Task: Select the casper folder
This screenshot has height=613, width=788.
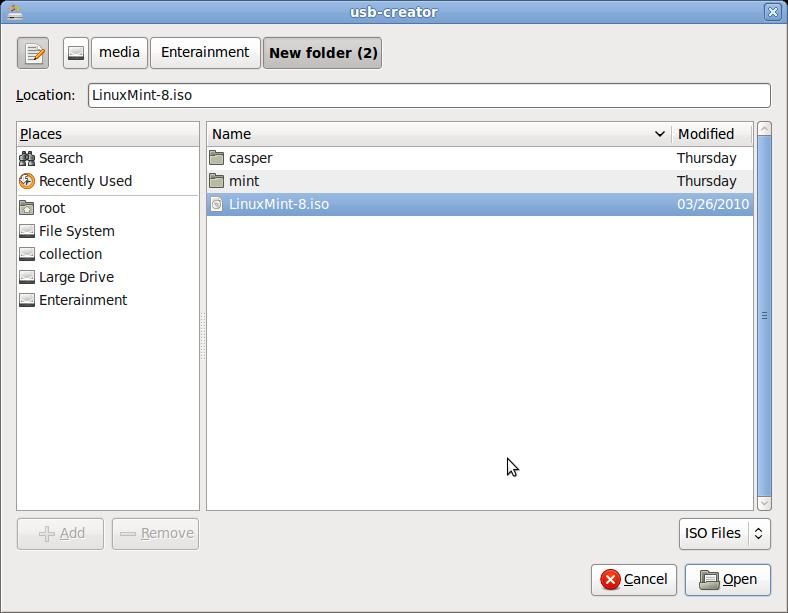Action: 480,158
